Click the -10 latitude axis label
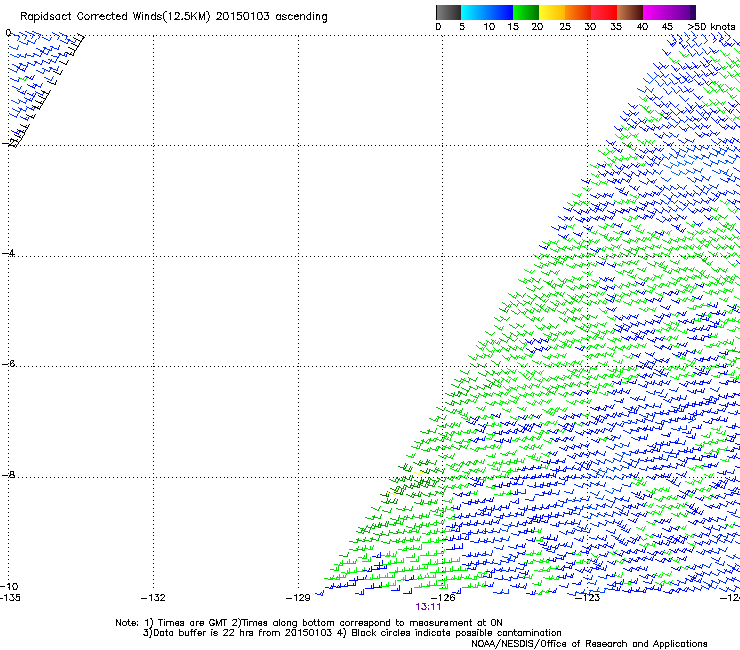 pos(9,586)
